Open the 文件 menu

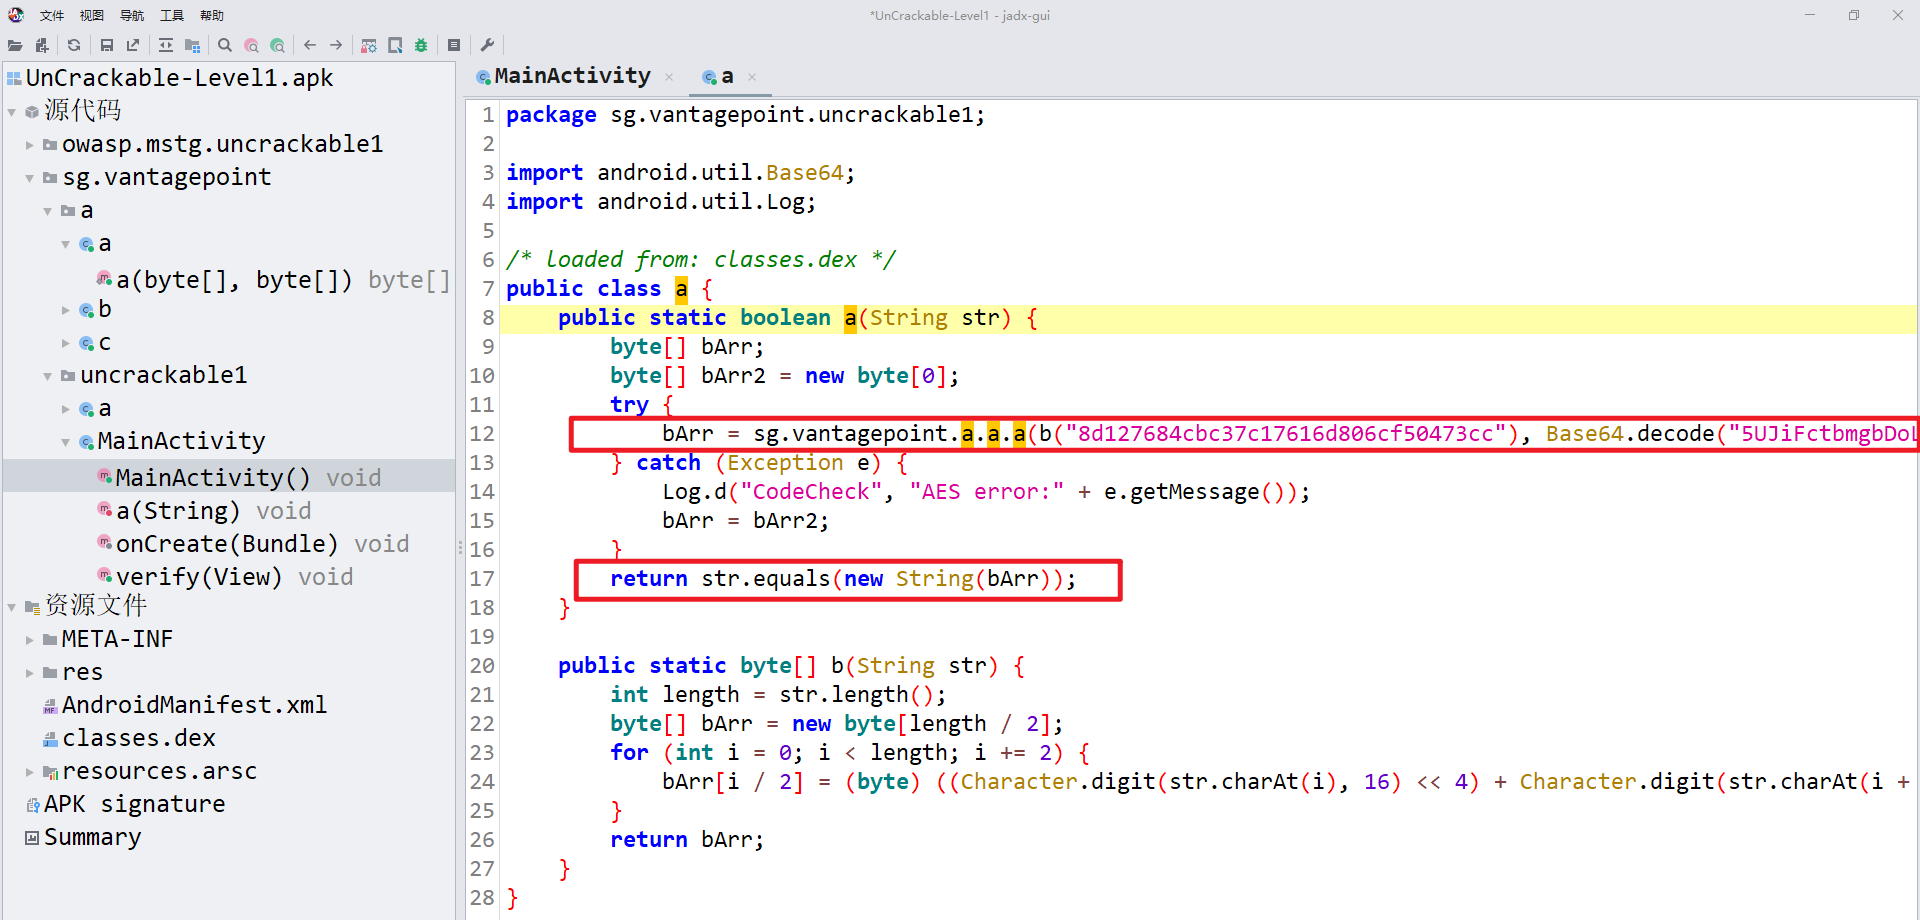click(52, 15)
